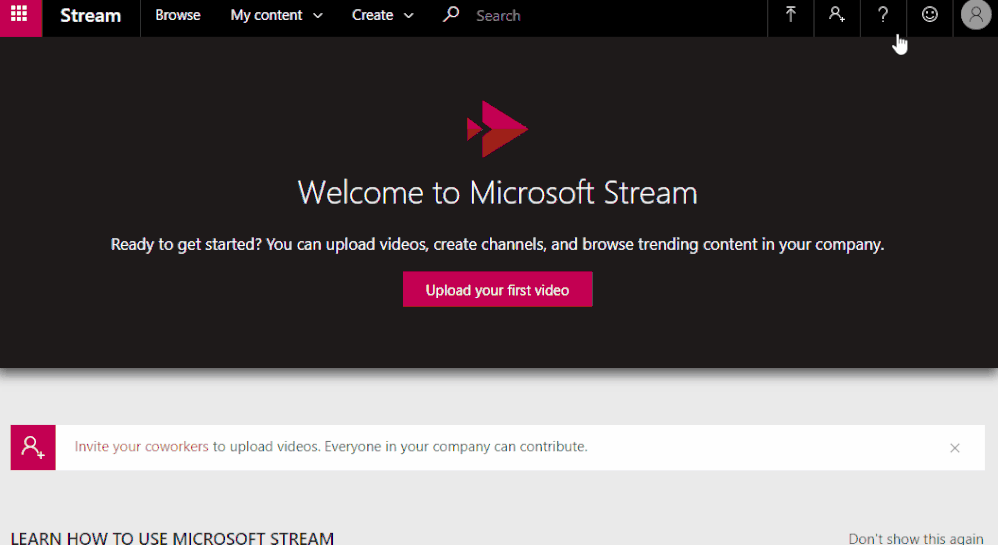This screenshot has height=545, width=998.
Task: Expand the My content dropdown
Action: 276,15
